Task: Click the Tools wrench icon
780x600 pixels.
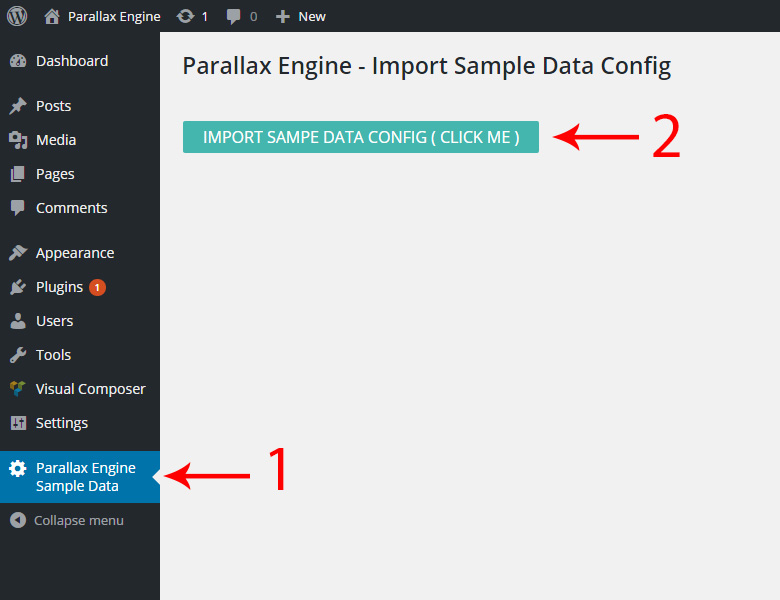Action: tap(18, 355)
